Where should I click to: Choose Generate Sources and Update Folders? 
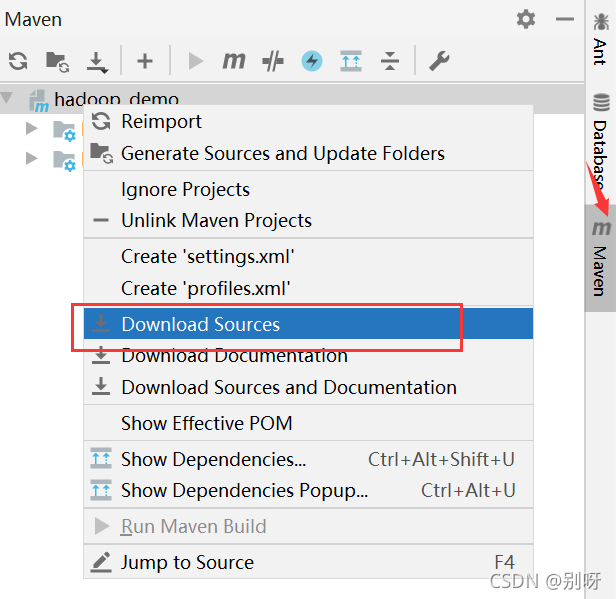[308, 153]
